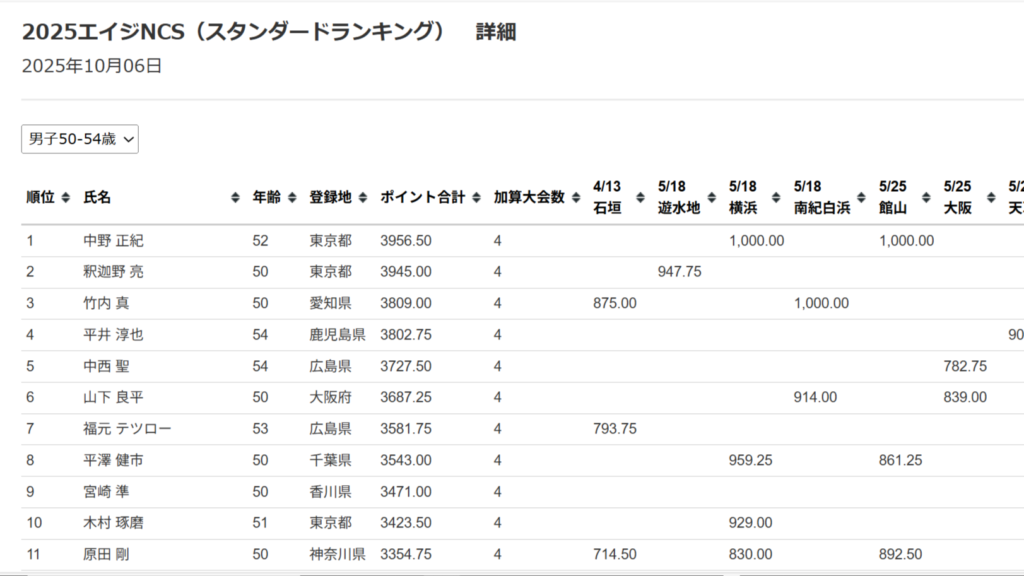Open the 男子50-54歳 age category dropdown

pyautogui.click(x=80, y=140)
